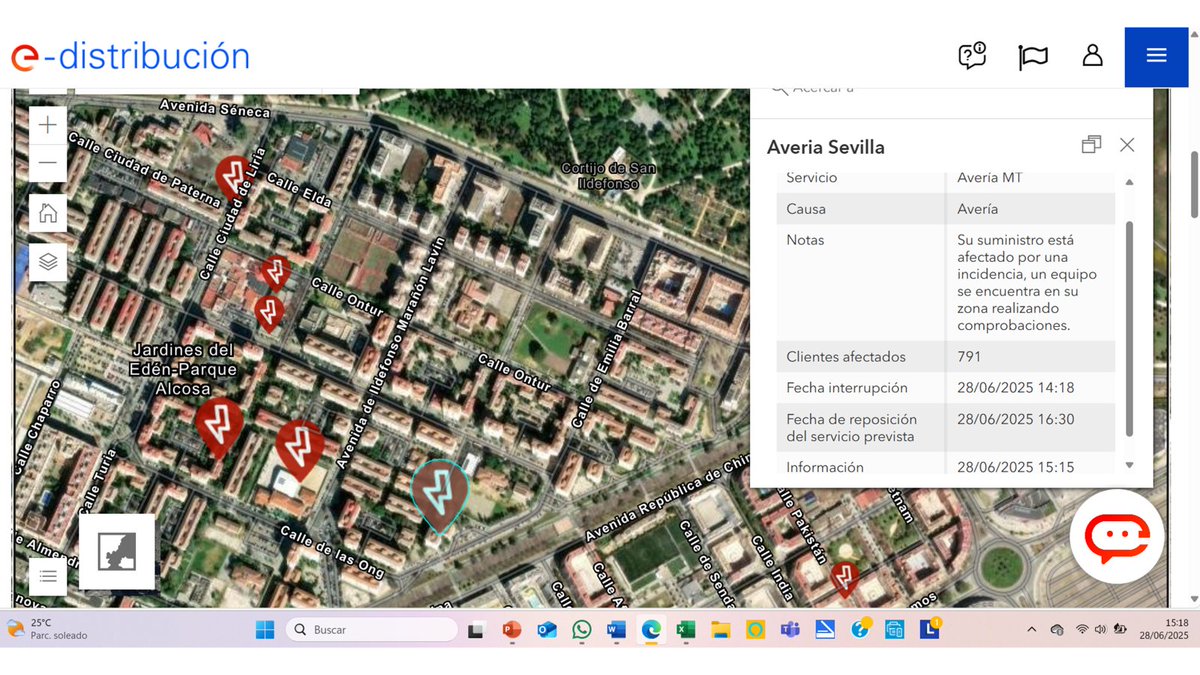This screenshot has width=1200, height=675.
Task: Open PowerPoint from the taskbar
Action: (x=512, y=630)
